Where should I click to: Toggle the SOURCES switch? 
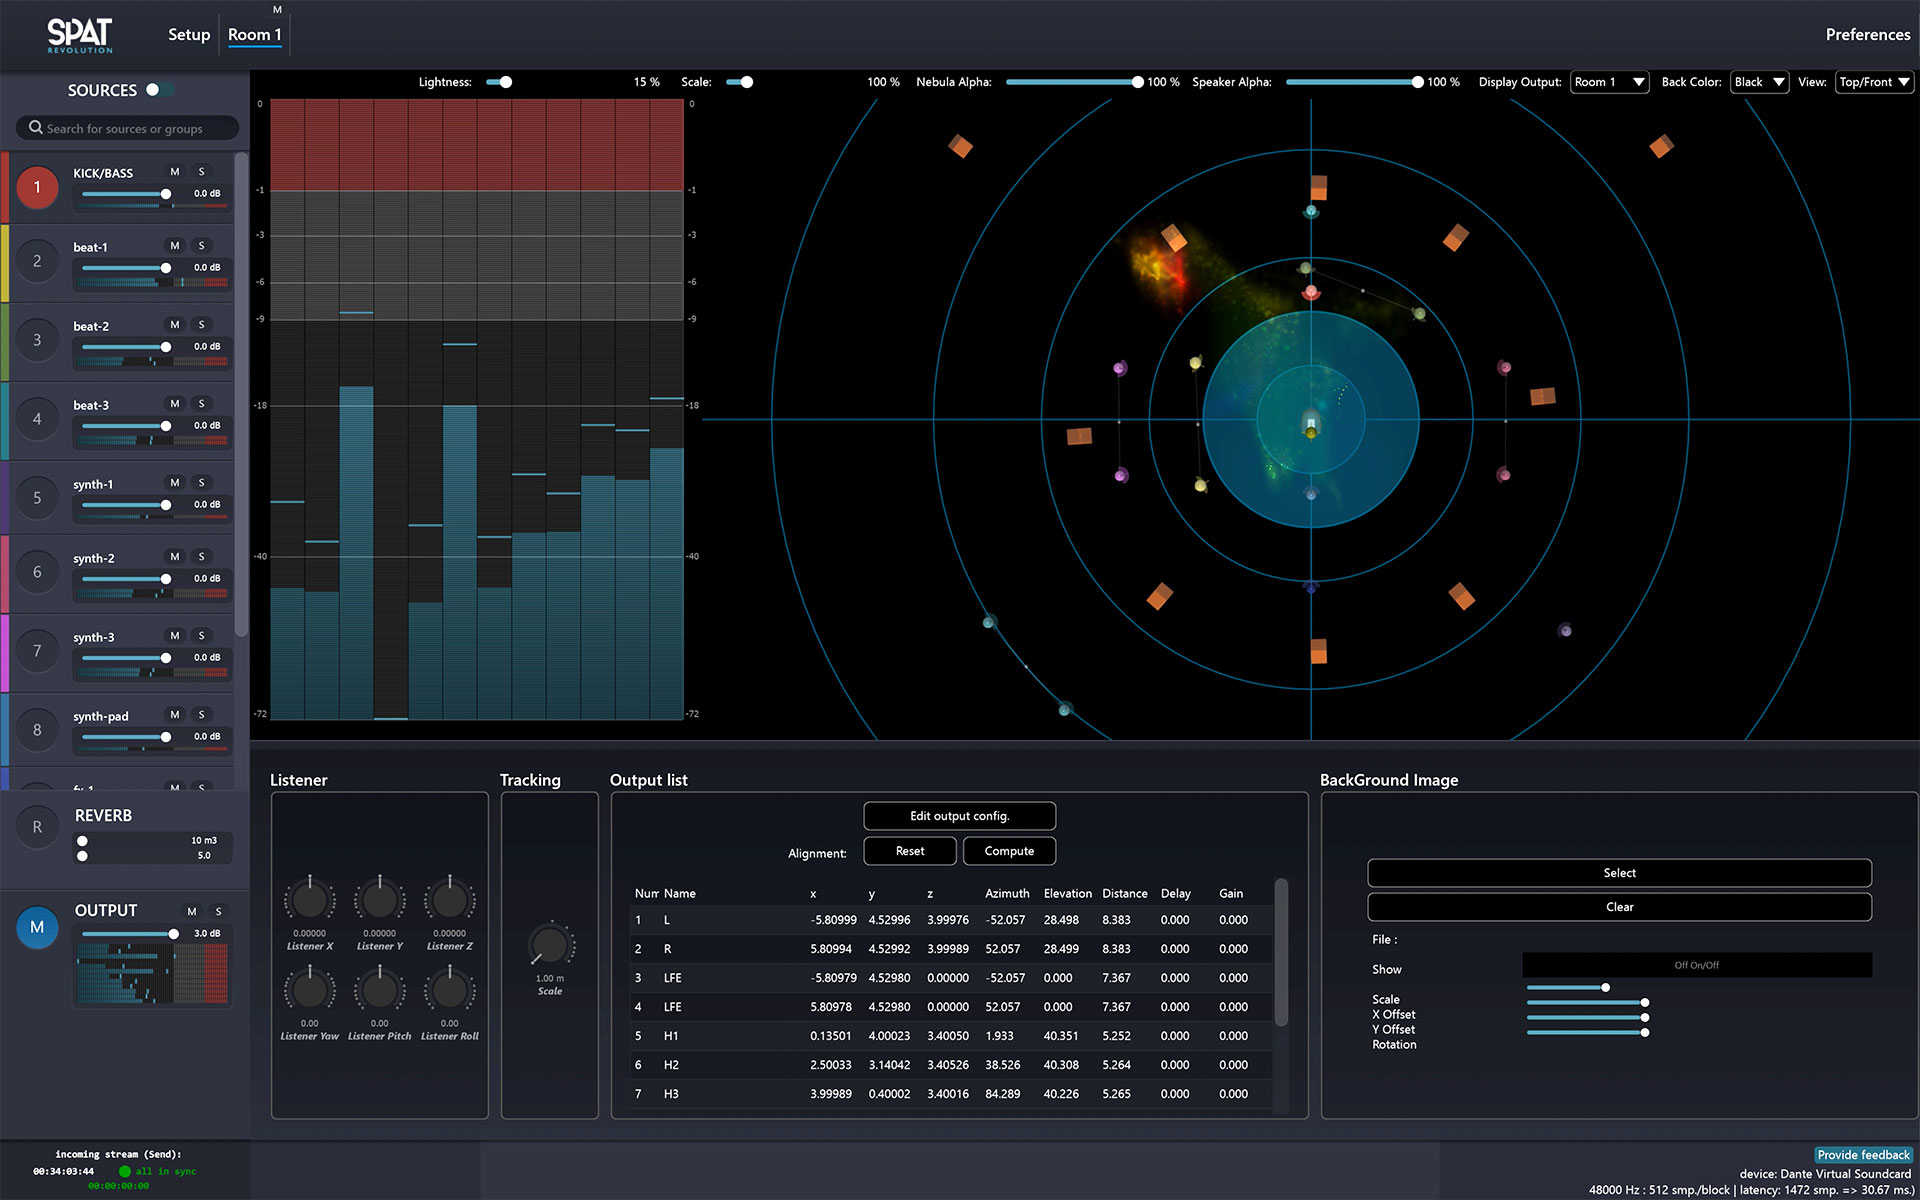tap(159, 90)
